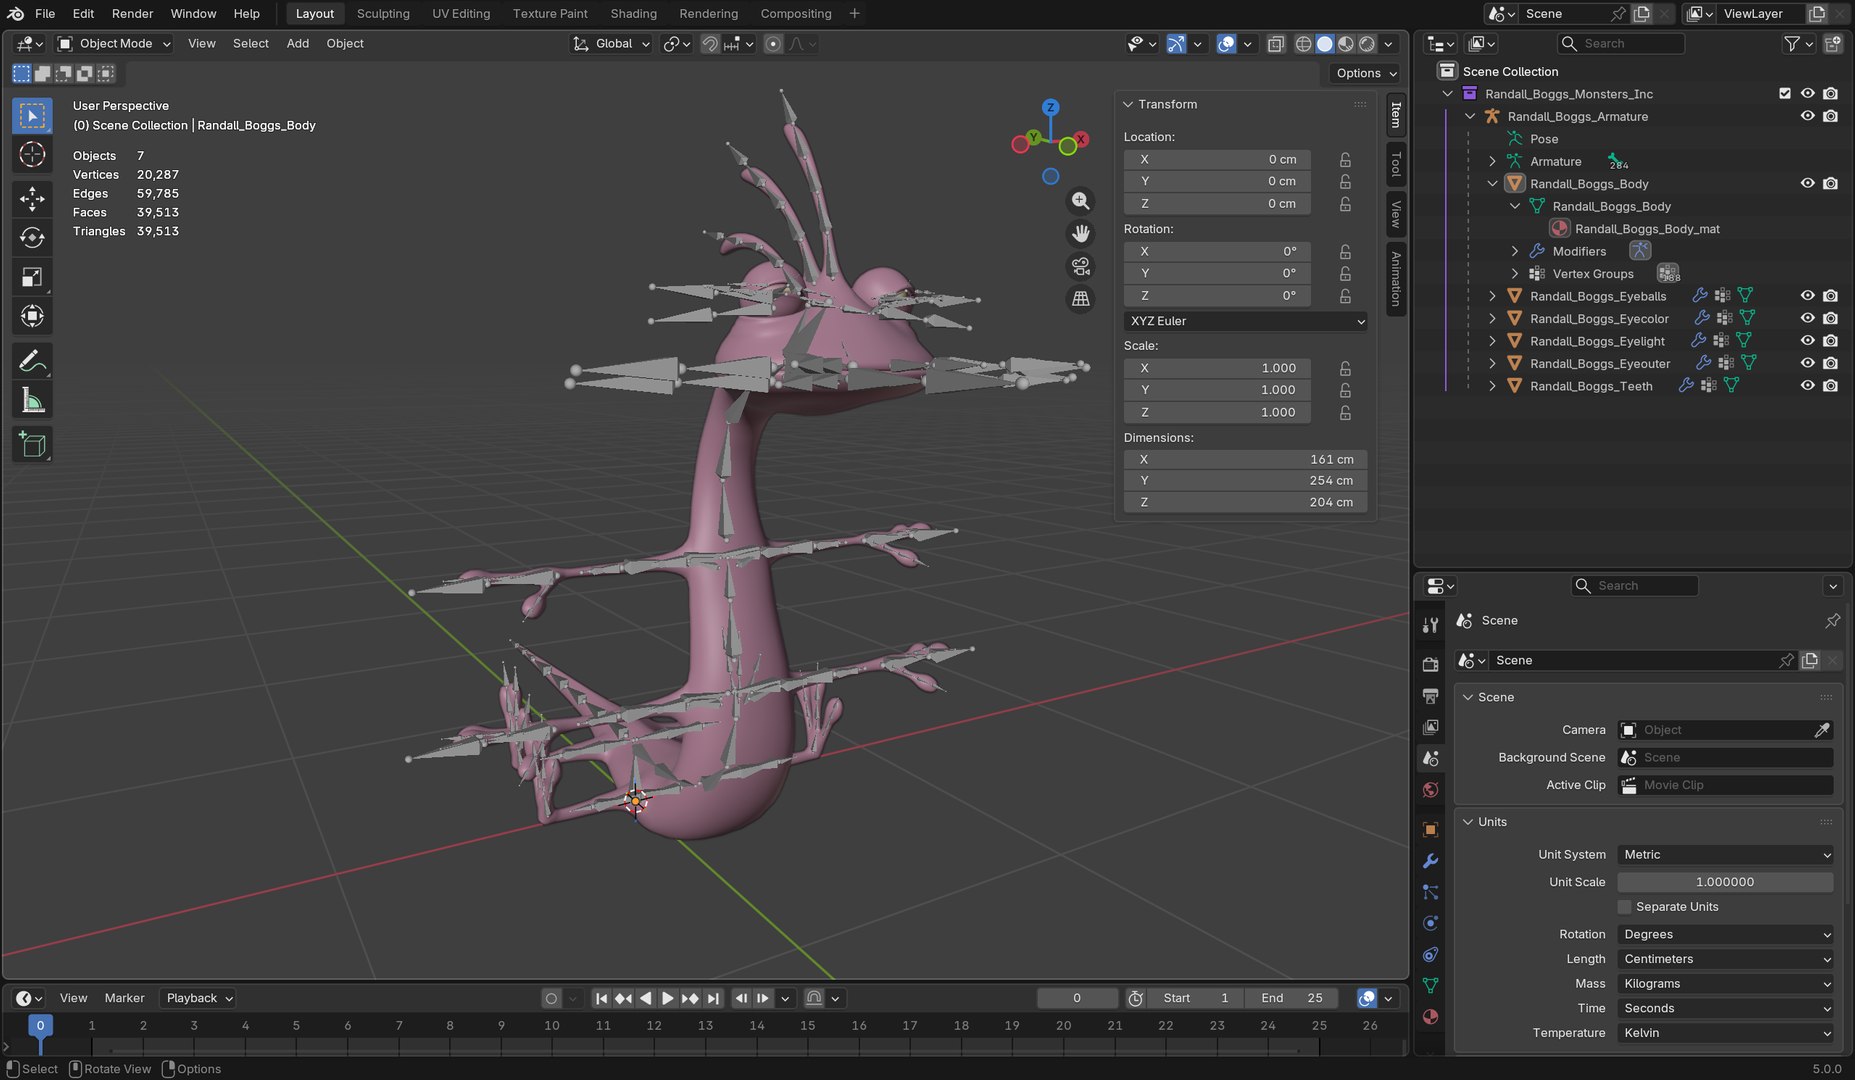The width and height of the screenshot is (1855, 1080).
Task: Open the Render menu
Action: pos(132,14)
